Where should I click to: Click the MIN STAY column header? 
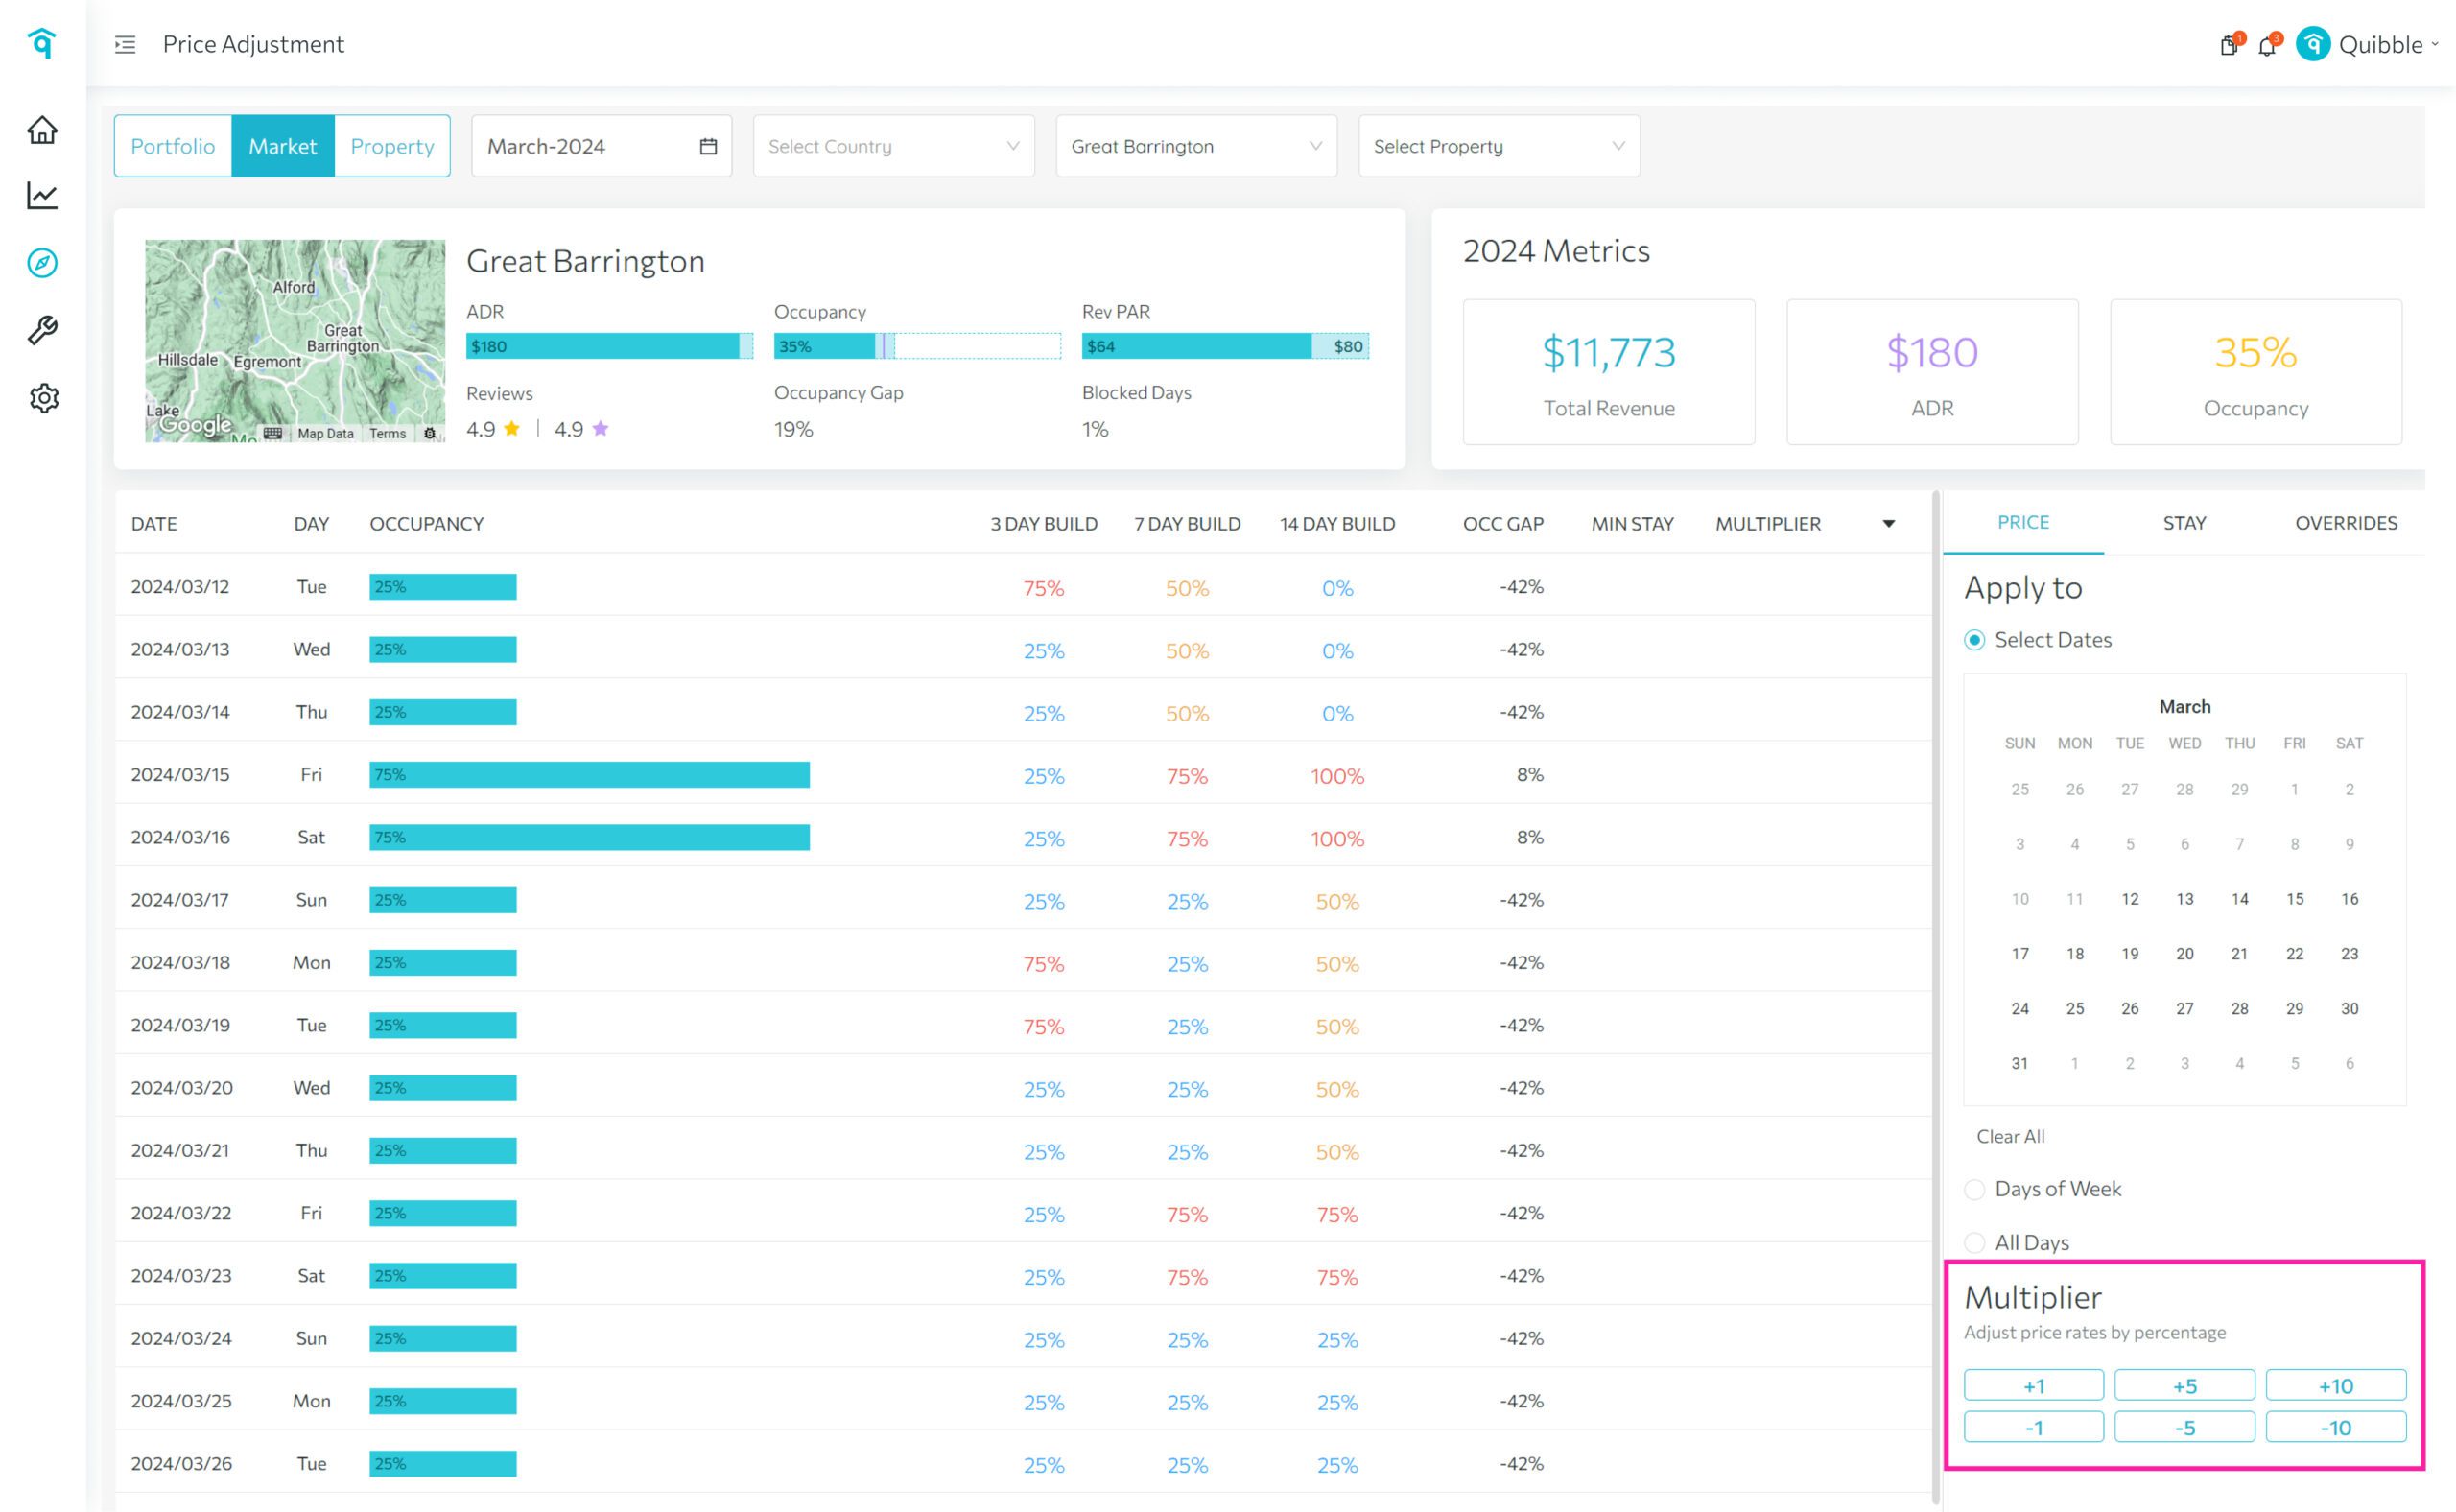pyautogui.click(x=1632, y=524)
